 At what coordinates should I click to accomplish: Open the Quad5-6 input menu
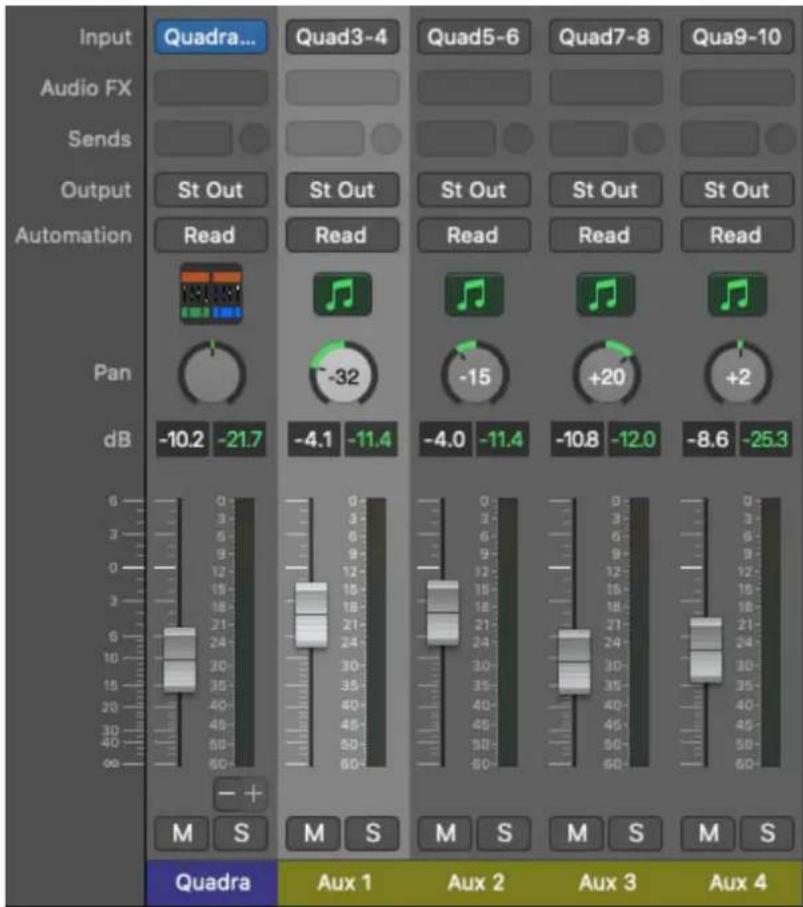tap(474, 37)
